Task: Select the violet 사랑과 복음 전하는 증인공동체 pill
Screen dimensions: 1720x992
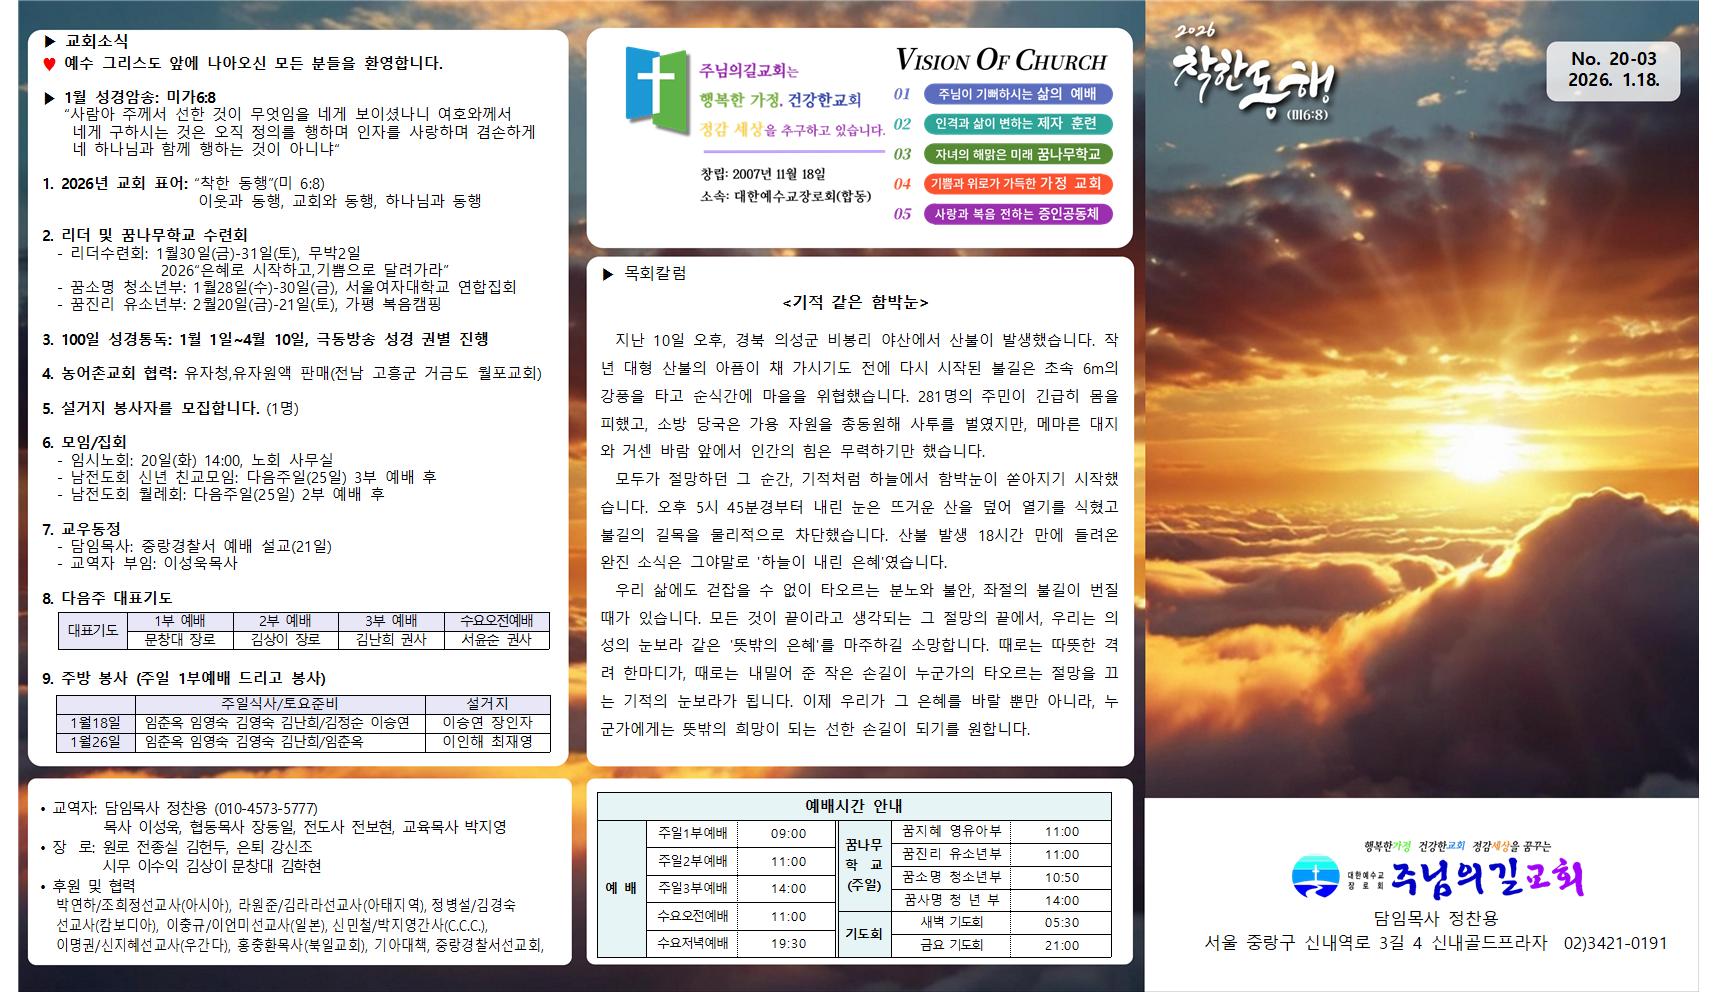Action: (x=1017, y=214)
